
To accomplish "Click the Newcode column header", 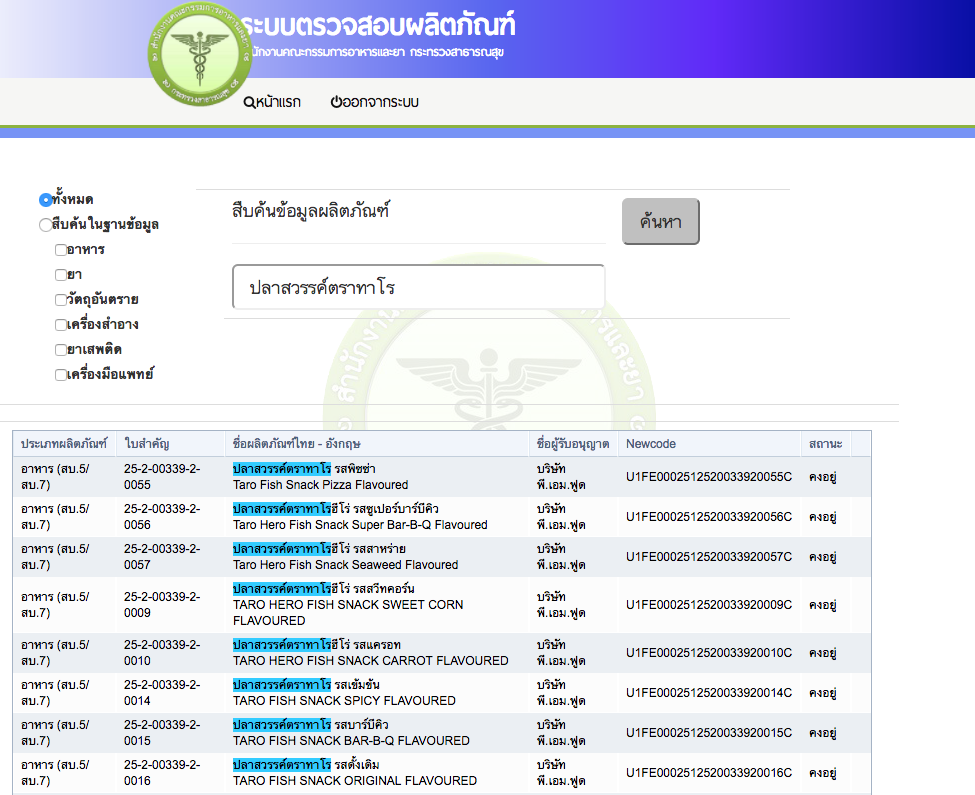I will (x=709, y=444).
